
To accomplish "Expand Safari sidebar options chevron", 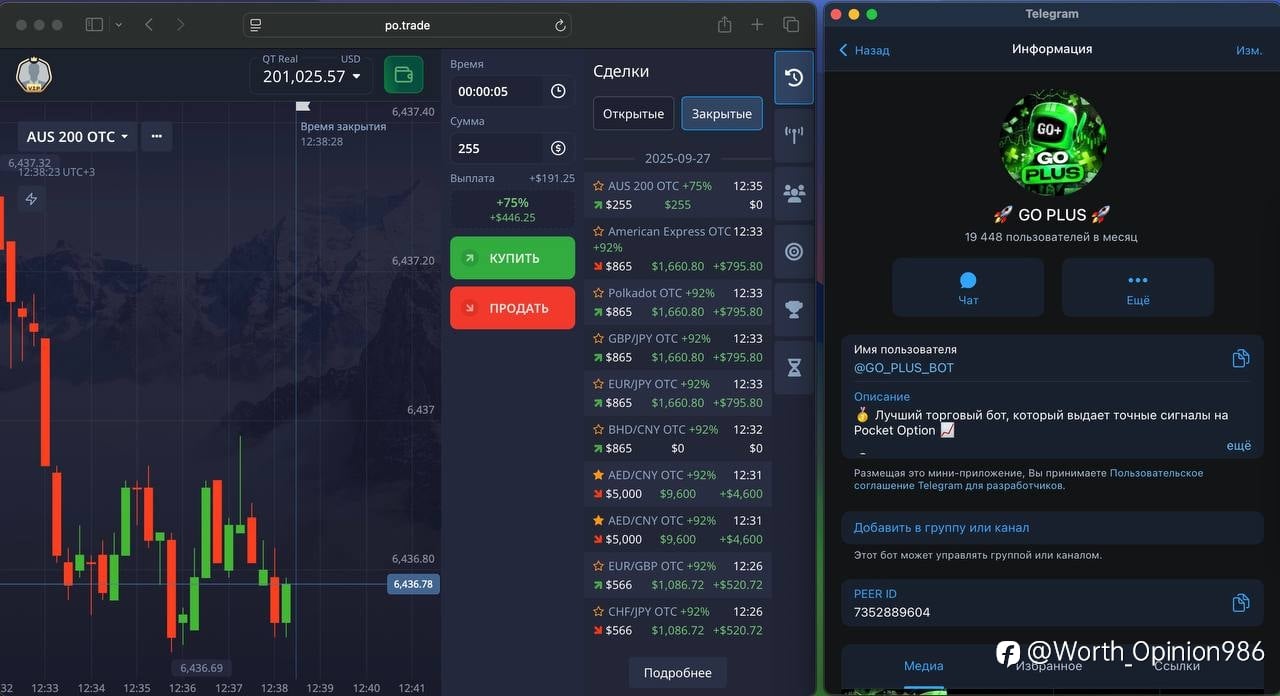I will click(119, 25).
